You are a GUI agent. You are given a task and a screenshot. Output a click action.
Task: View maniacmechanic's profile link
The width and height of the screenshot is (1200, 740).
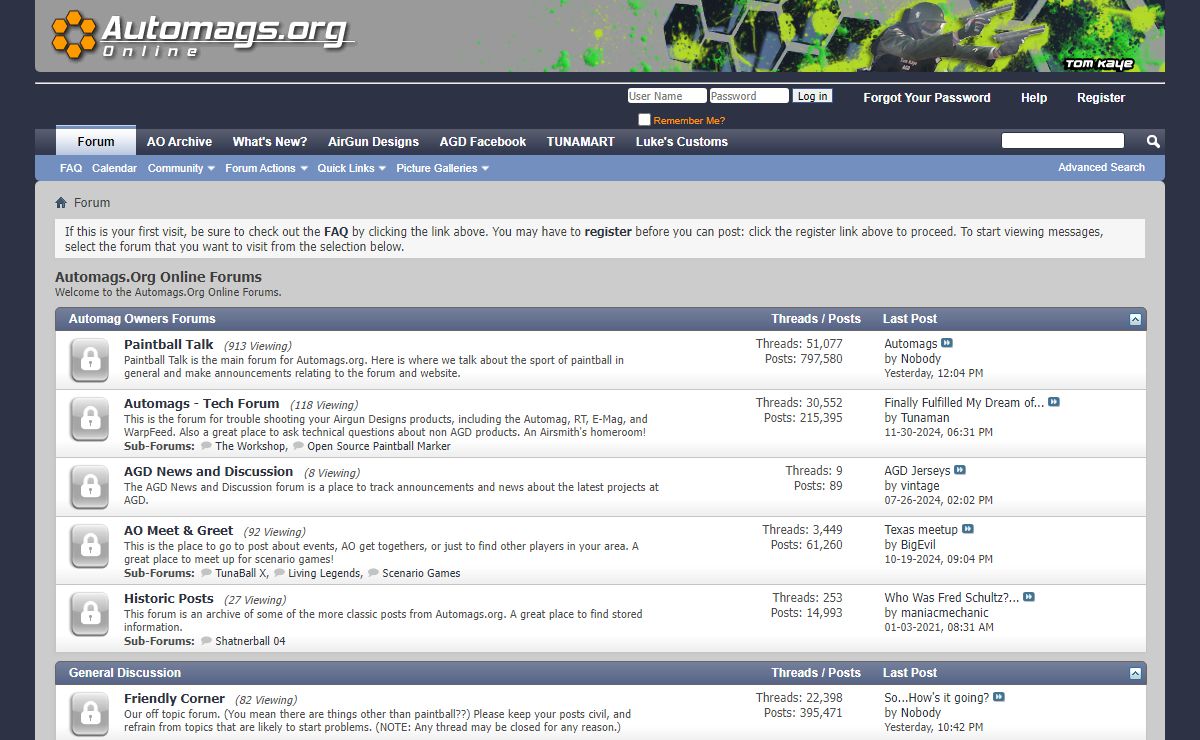tap(944, 613)
